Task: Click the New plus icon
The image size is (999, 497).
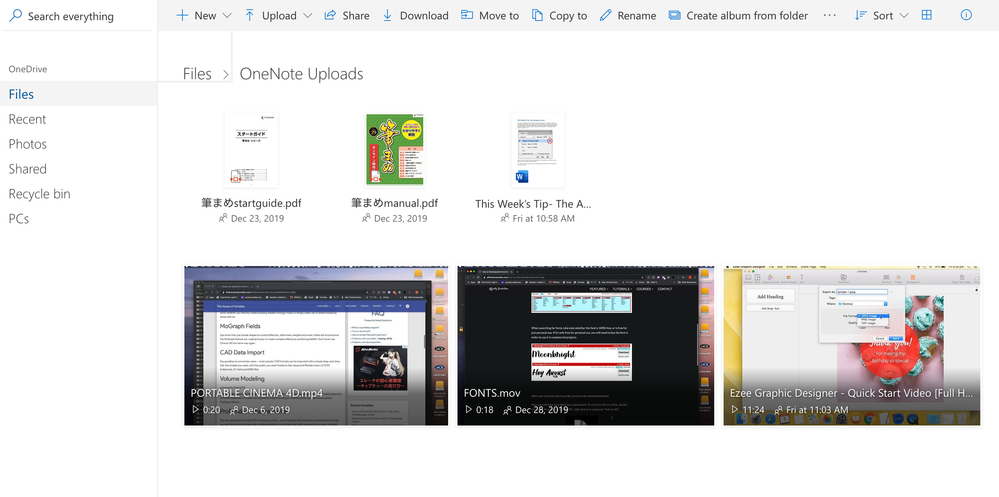Action: tap(182, 15)
